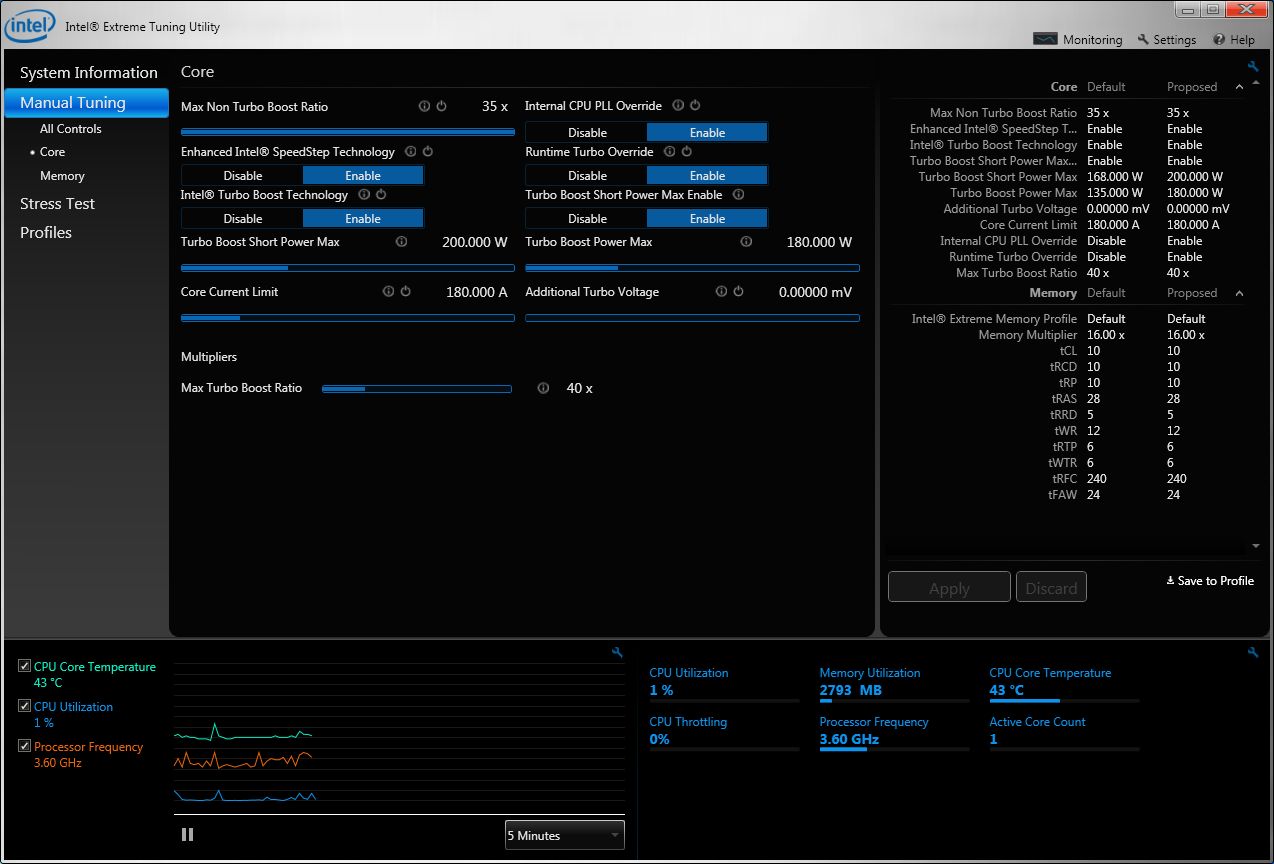Click the 3.60 GHz Processor Frequency readout

pos(849,739)
